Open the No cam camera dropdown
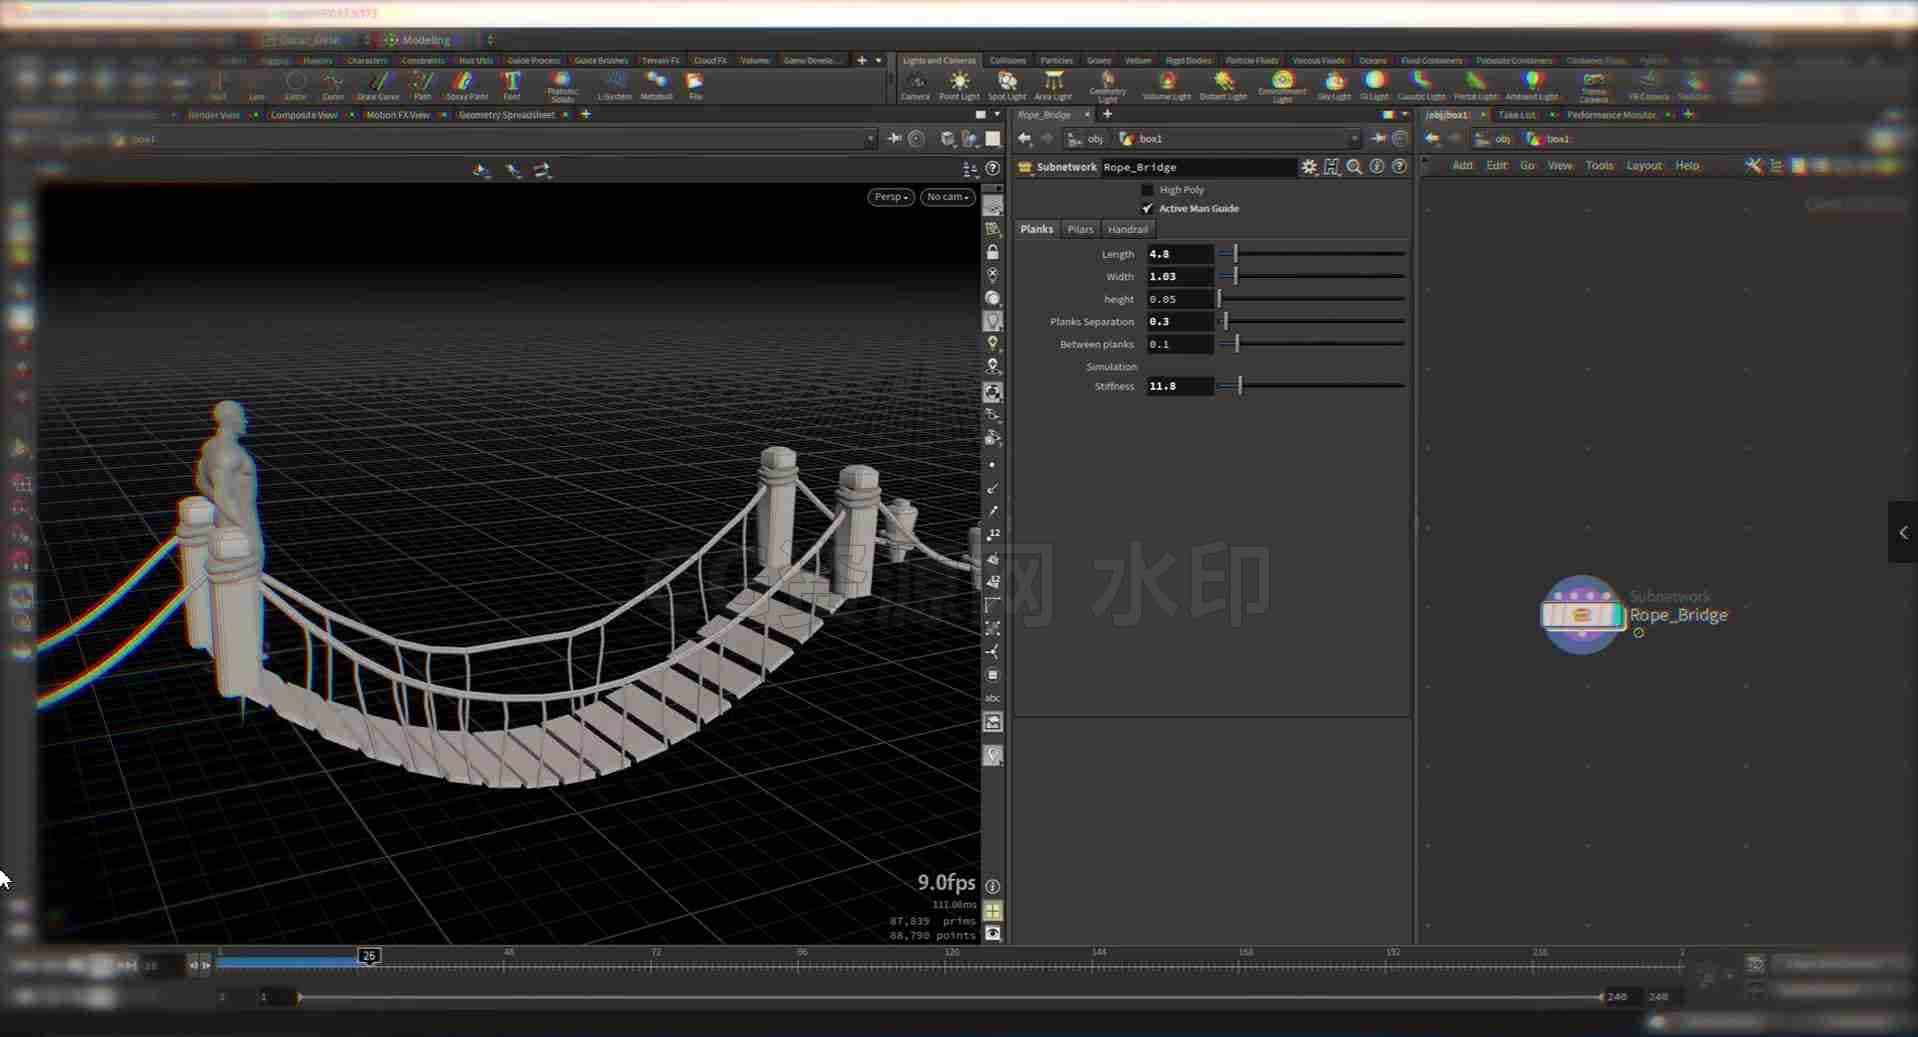 [947, 197]
